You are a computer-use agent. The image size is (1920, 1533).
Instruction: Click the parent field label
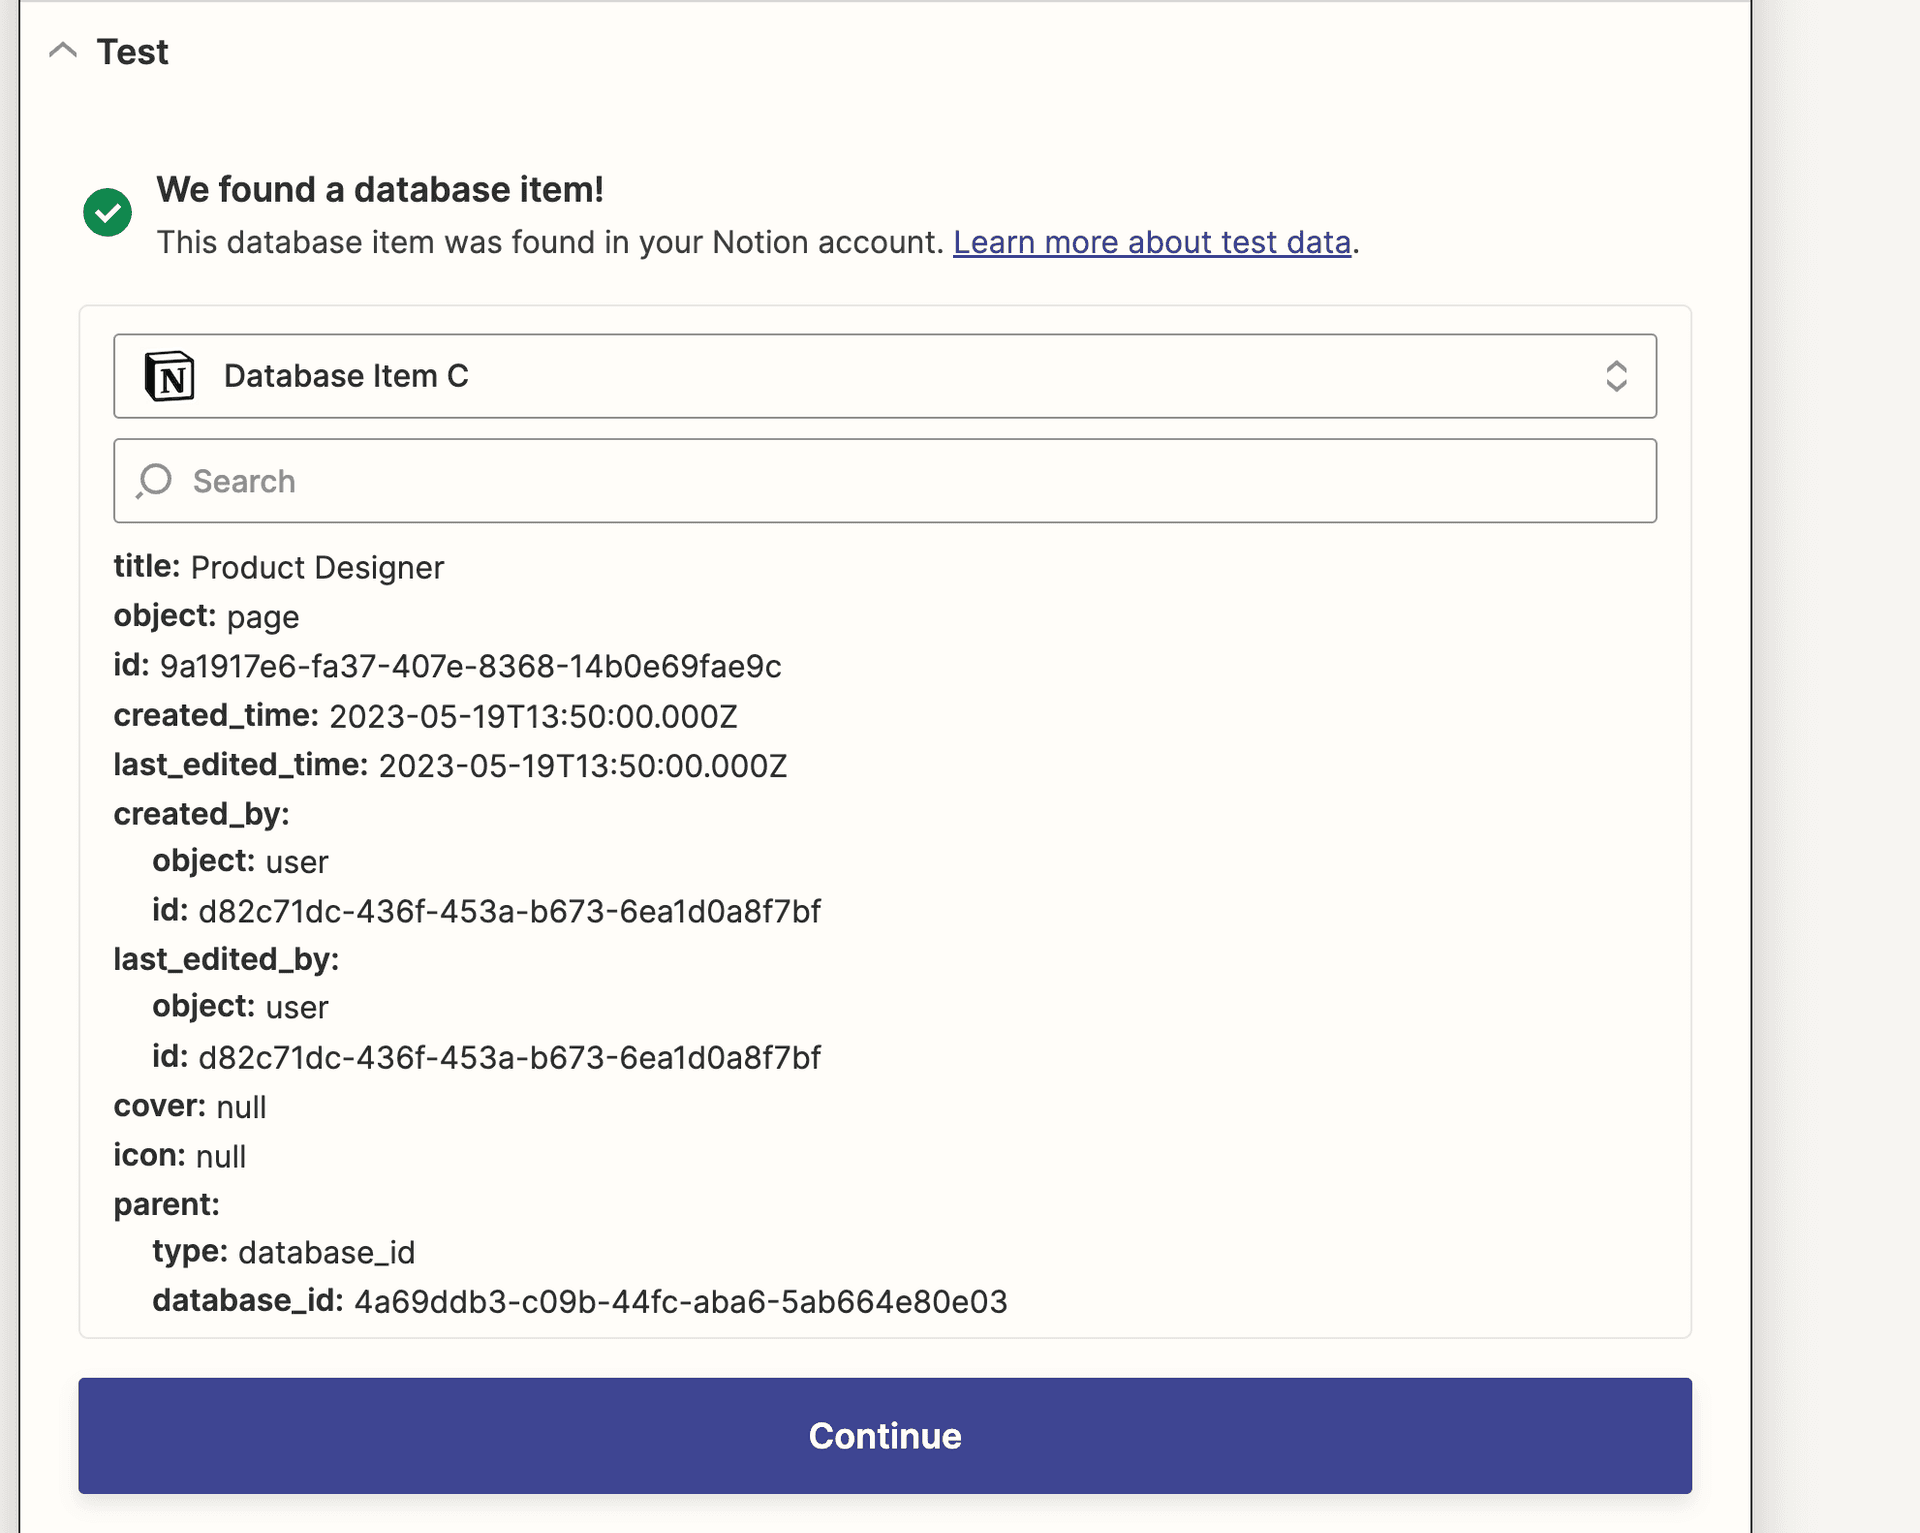167,1204
